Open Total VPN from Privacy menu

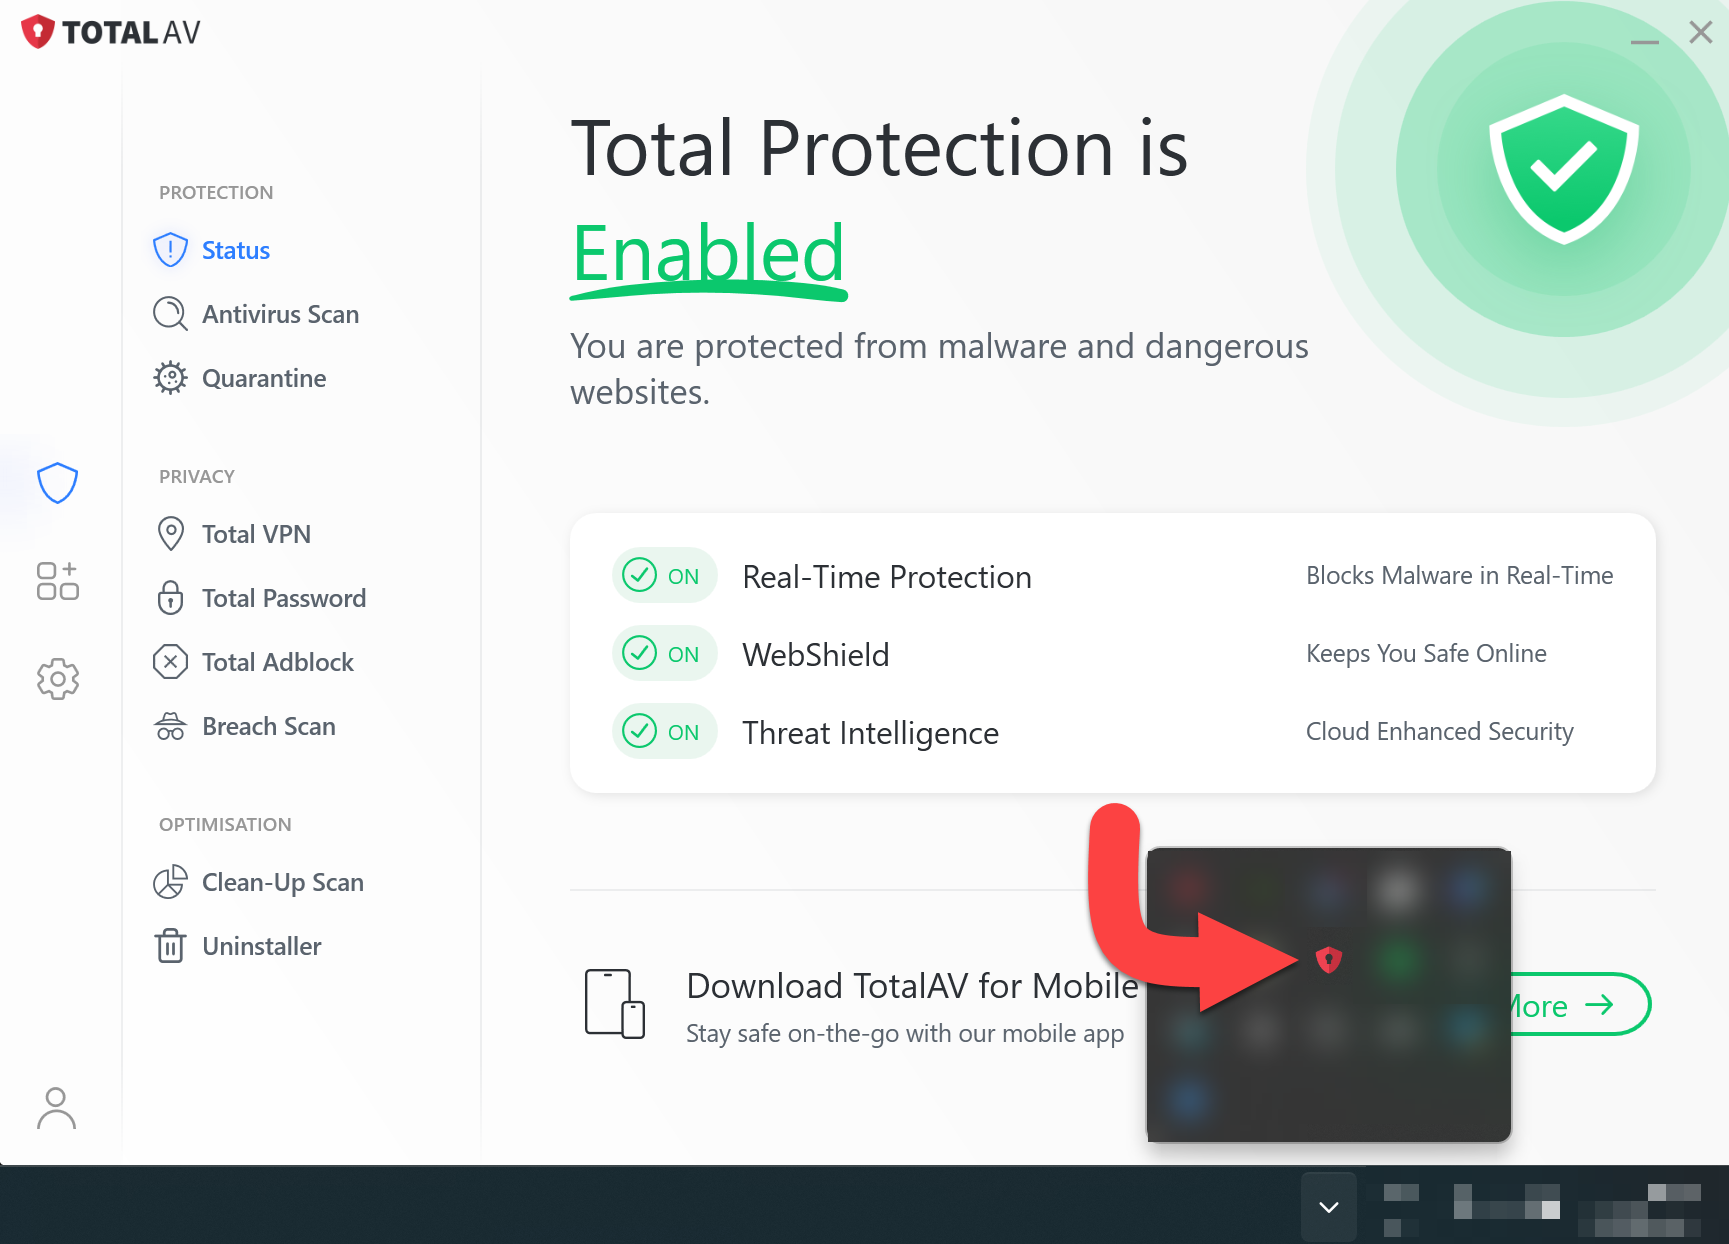[x=256, y=534]
